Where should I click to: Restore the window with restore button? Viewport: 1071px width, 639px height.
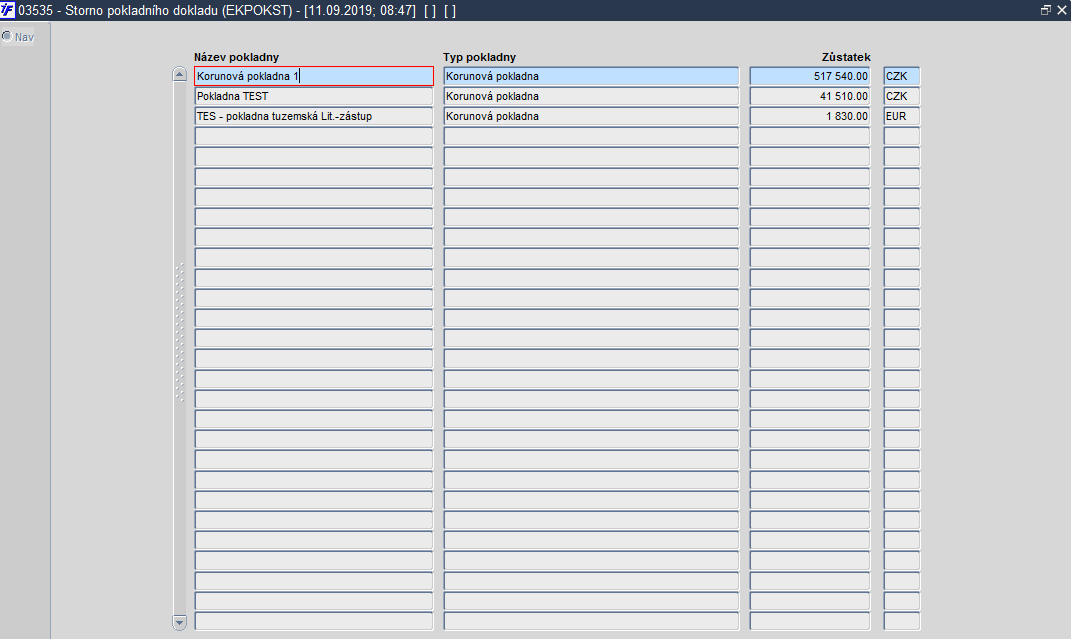coord(1046,10)
